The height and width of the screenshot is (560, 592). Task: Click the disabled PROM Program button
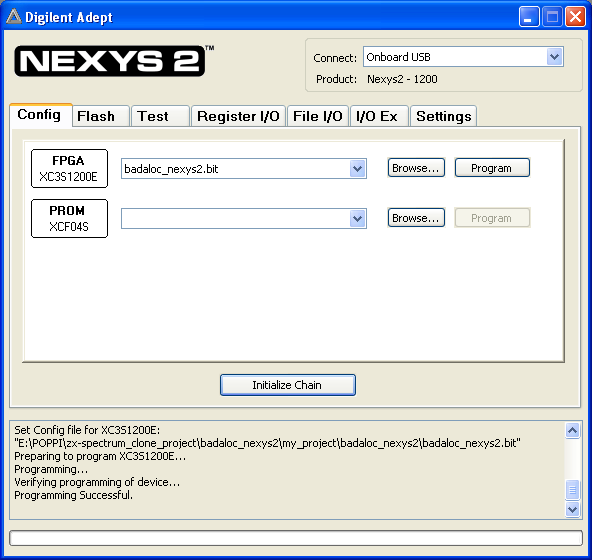pyautogui.click(x=492, y=218)
